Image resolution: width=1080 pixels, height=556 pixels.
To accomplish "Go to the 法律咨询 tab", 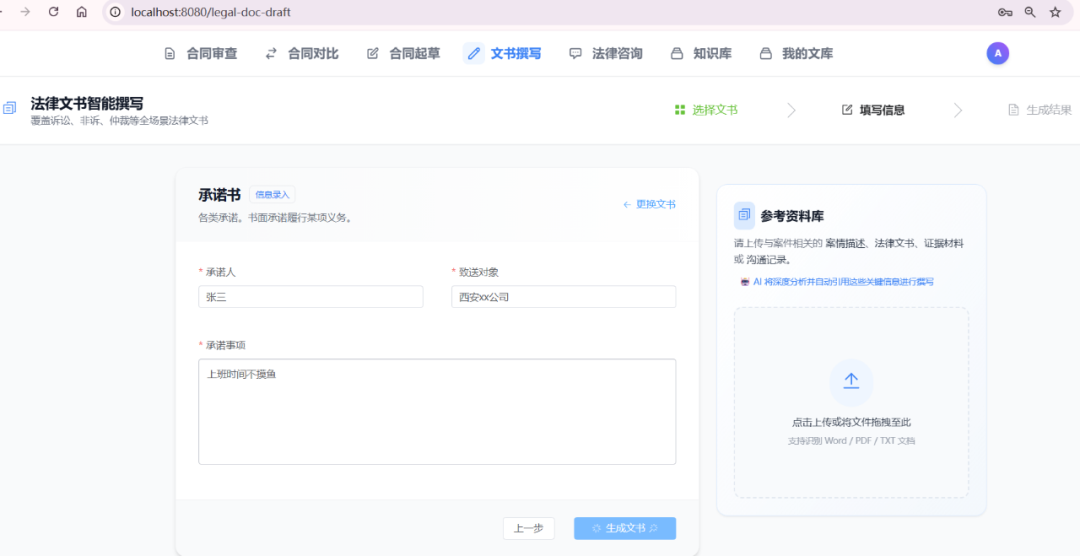I will [x=606, y=54].
